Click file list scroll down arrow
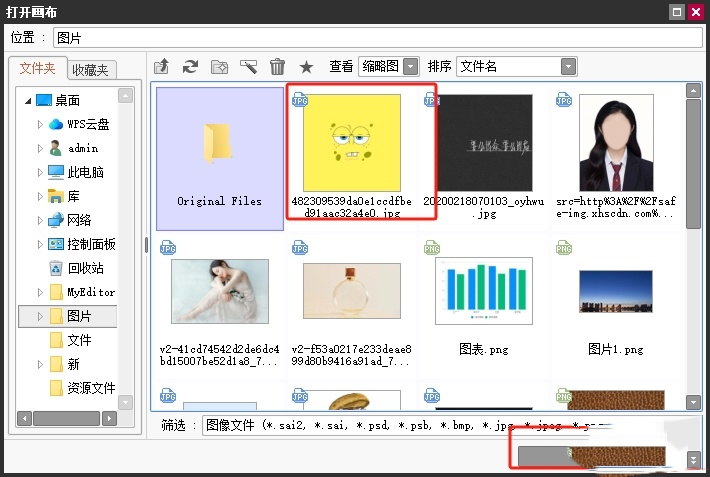This screenshot has width=710, height=477. (693, 402)
